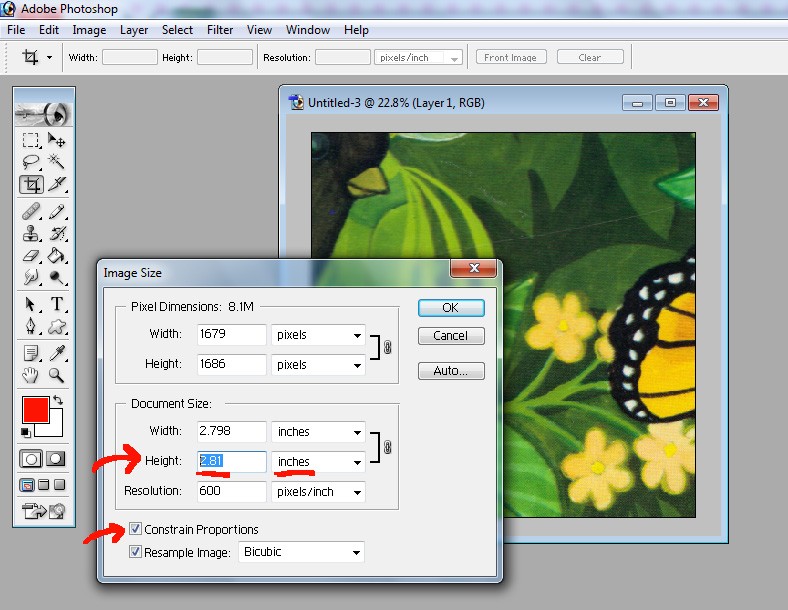Select the Lasso tool
The width and height of the screenshot is (788, 610).
[31, 162]
